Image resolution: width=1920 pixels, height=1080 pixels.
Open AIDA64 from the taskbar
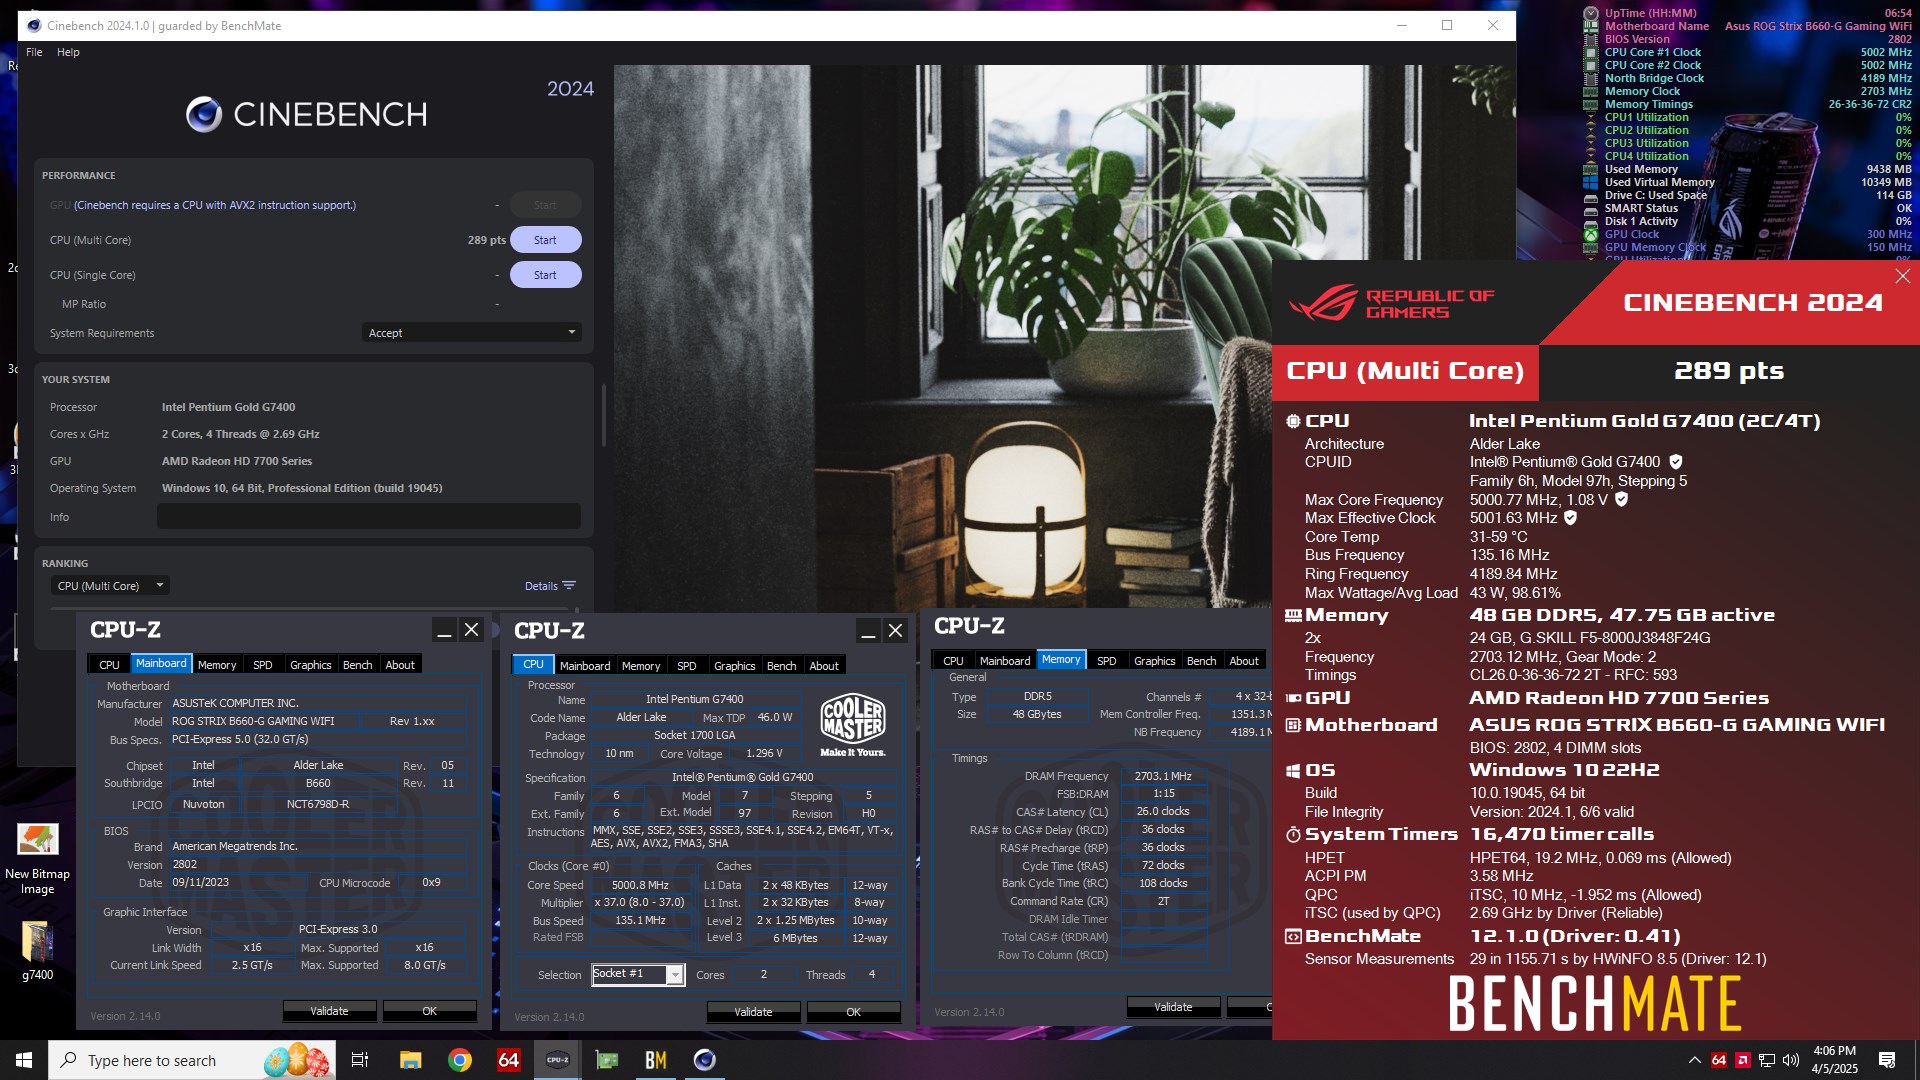pyautogui.click(x=508, y=1060)
